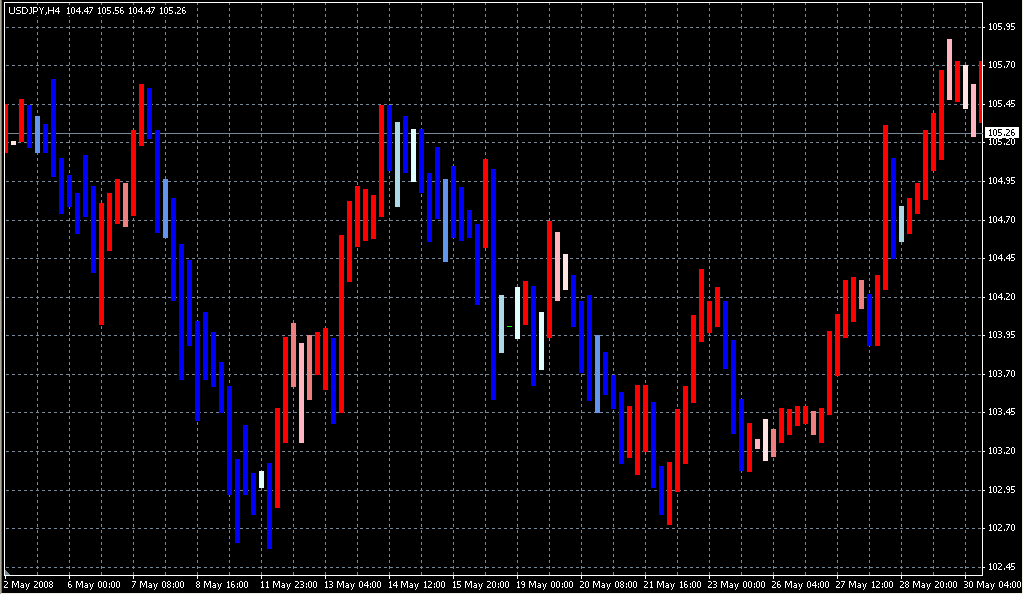1024x594 pixels.
Task: Click the 26 May 04:00 time label
Action: pos(801,585)
